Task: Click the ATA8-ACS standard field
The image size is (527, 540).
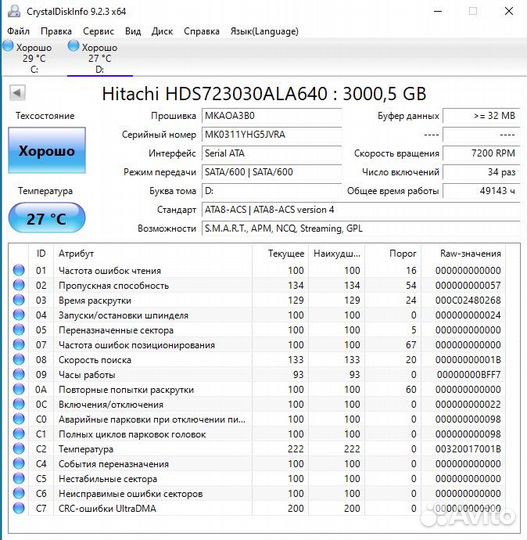Action: point(361,210)
